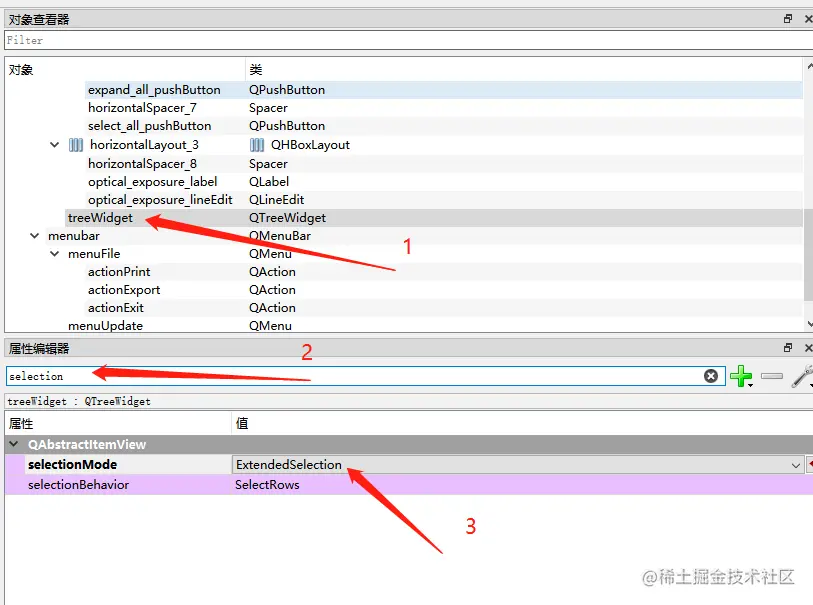
Task: Collapse the horizontalLayout_3 tree node
Action: [54, 145]
